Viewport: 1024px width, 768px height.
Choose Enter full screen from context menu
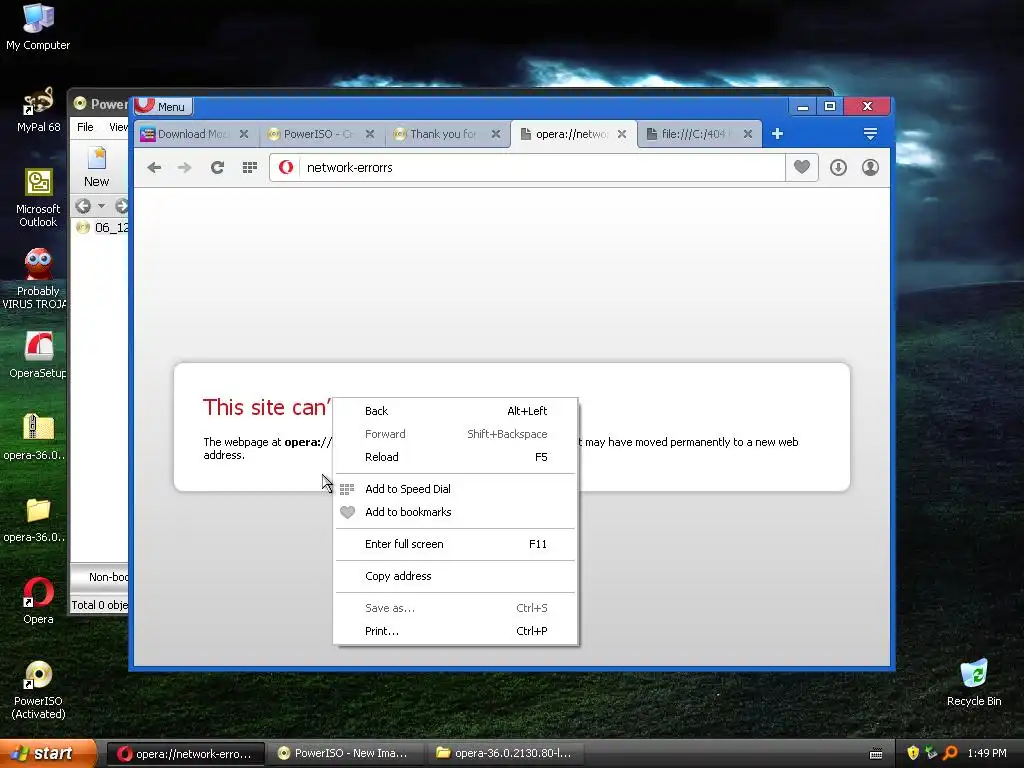tap(455, 544)
